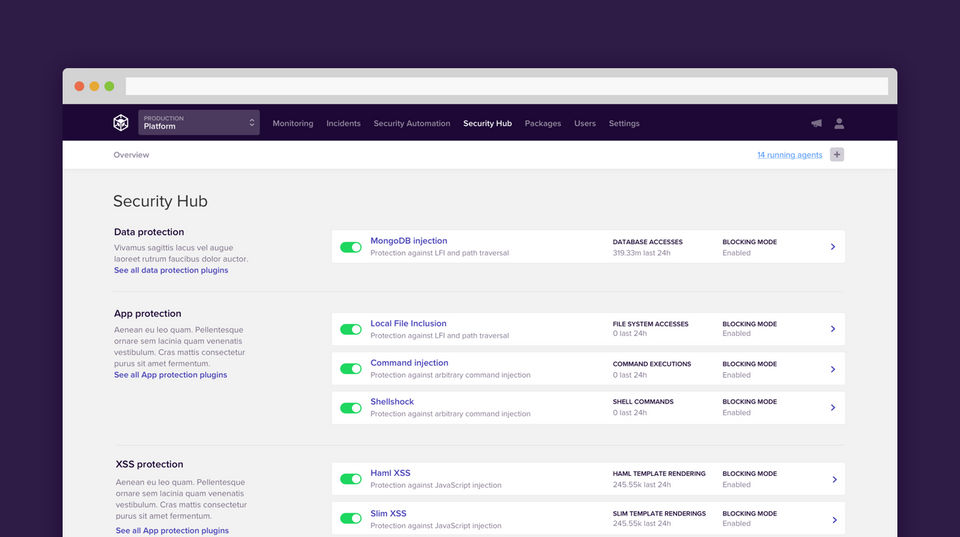
Task: Expand the Haml XSS row chevron
Action: coord(834,479)
